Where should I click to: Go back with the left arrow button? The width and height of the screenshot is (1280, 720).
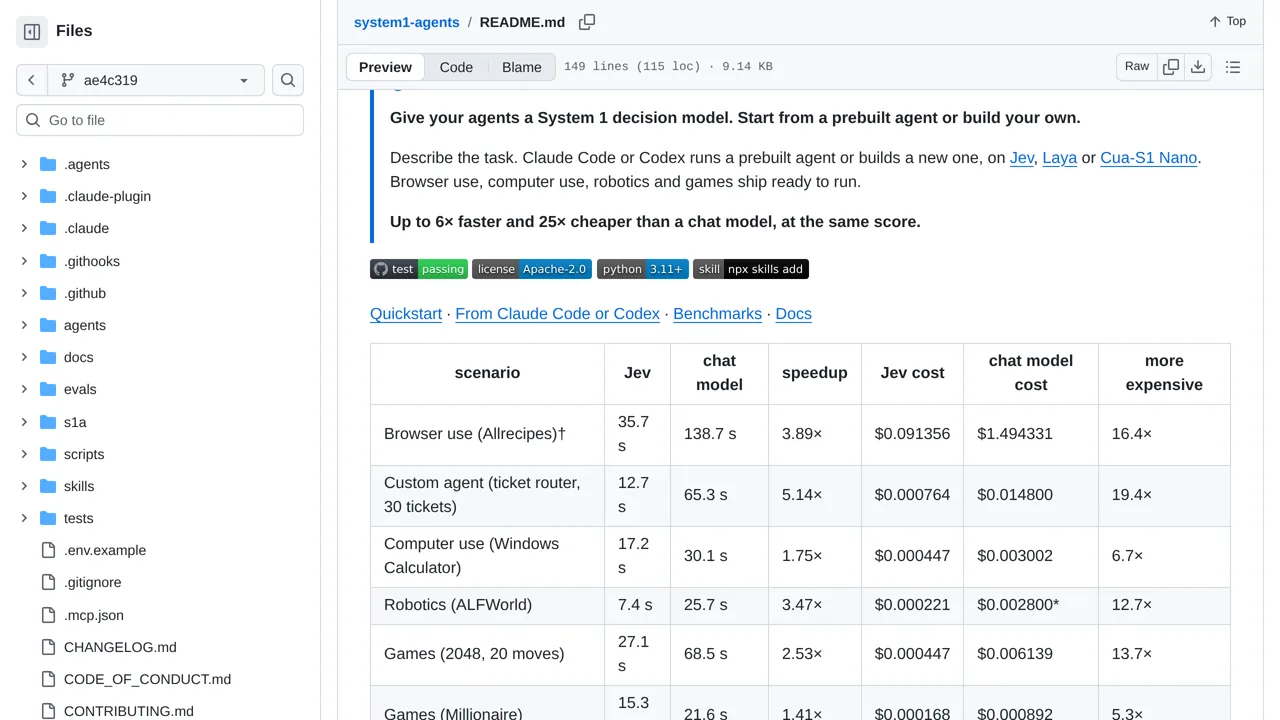pos(32,80)
